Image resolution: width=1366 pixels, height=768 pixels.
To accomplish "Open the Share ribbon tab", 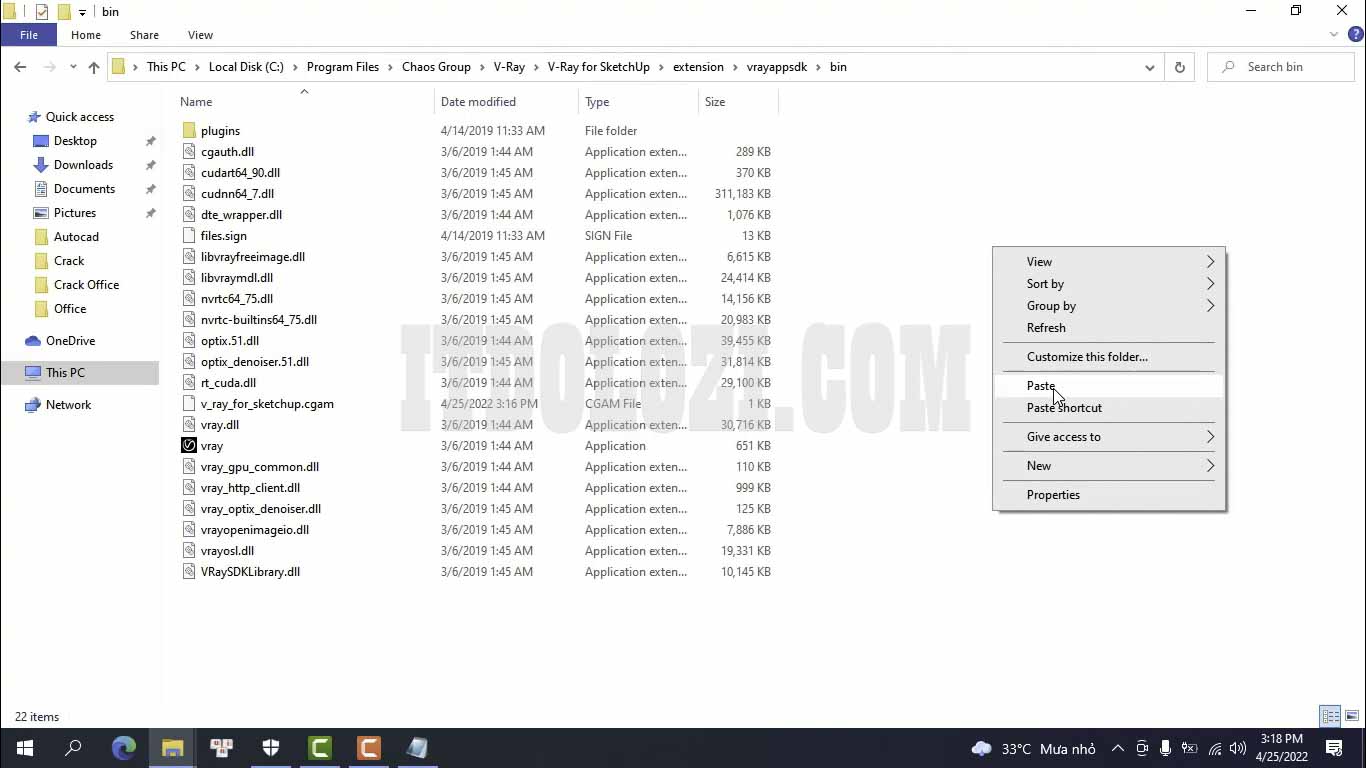I will [x=144, y=35].
